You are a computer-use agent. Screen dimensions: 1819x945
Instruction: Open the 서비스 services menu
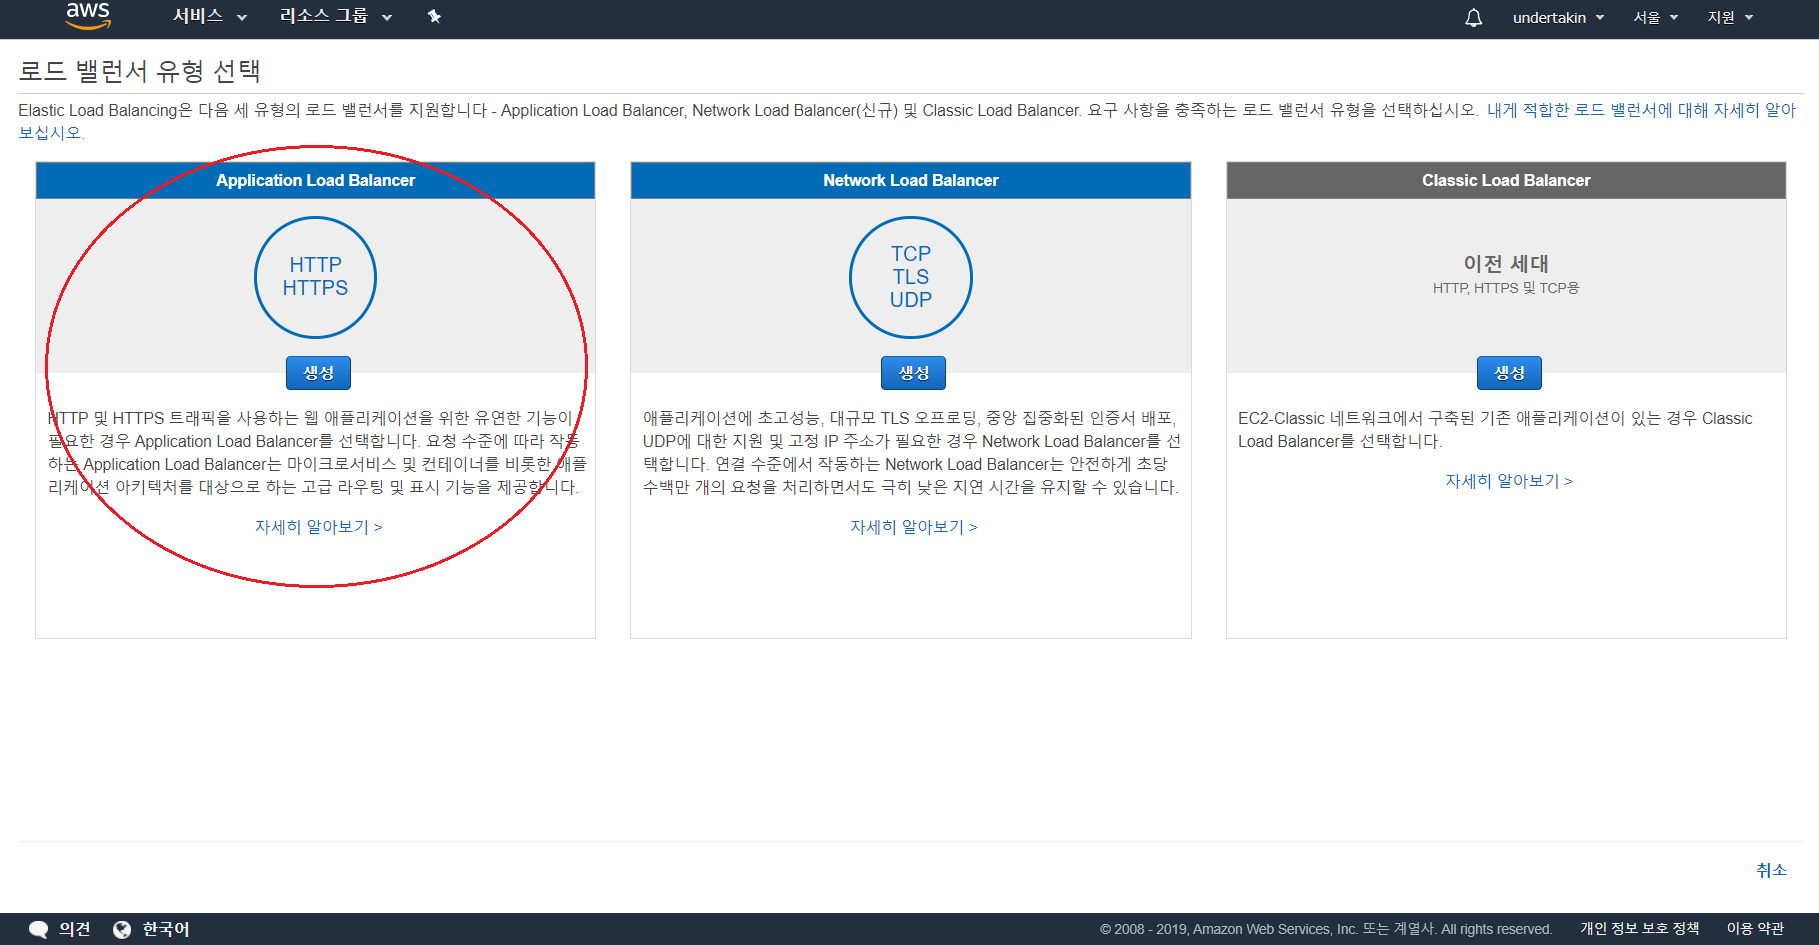coord(210,17)
